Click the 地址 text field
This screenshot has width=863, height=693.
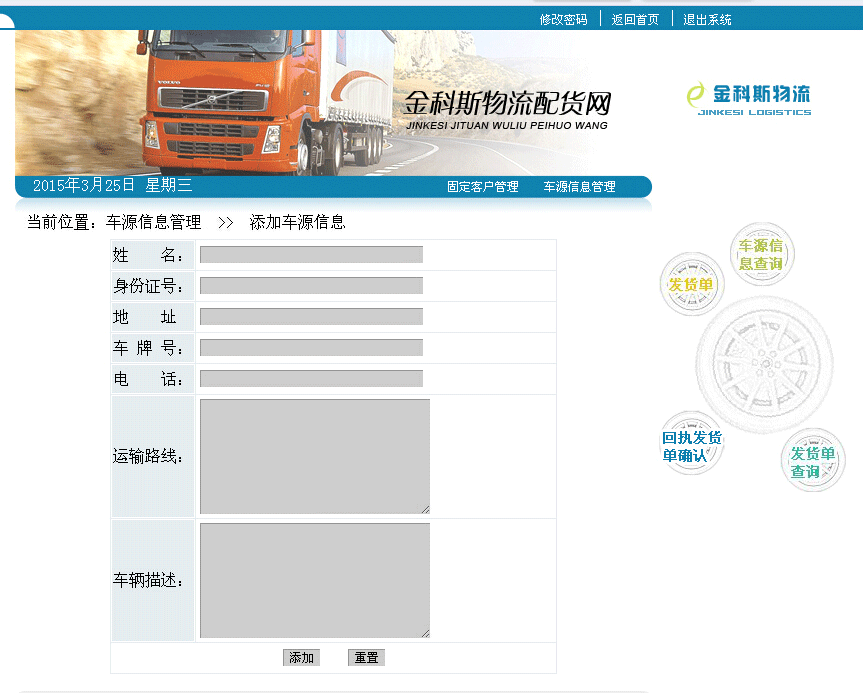pyautogui.click(x=310, y=316)
